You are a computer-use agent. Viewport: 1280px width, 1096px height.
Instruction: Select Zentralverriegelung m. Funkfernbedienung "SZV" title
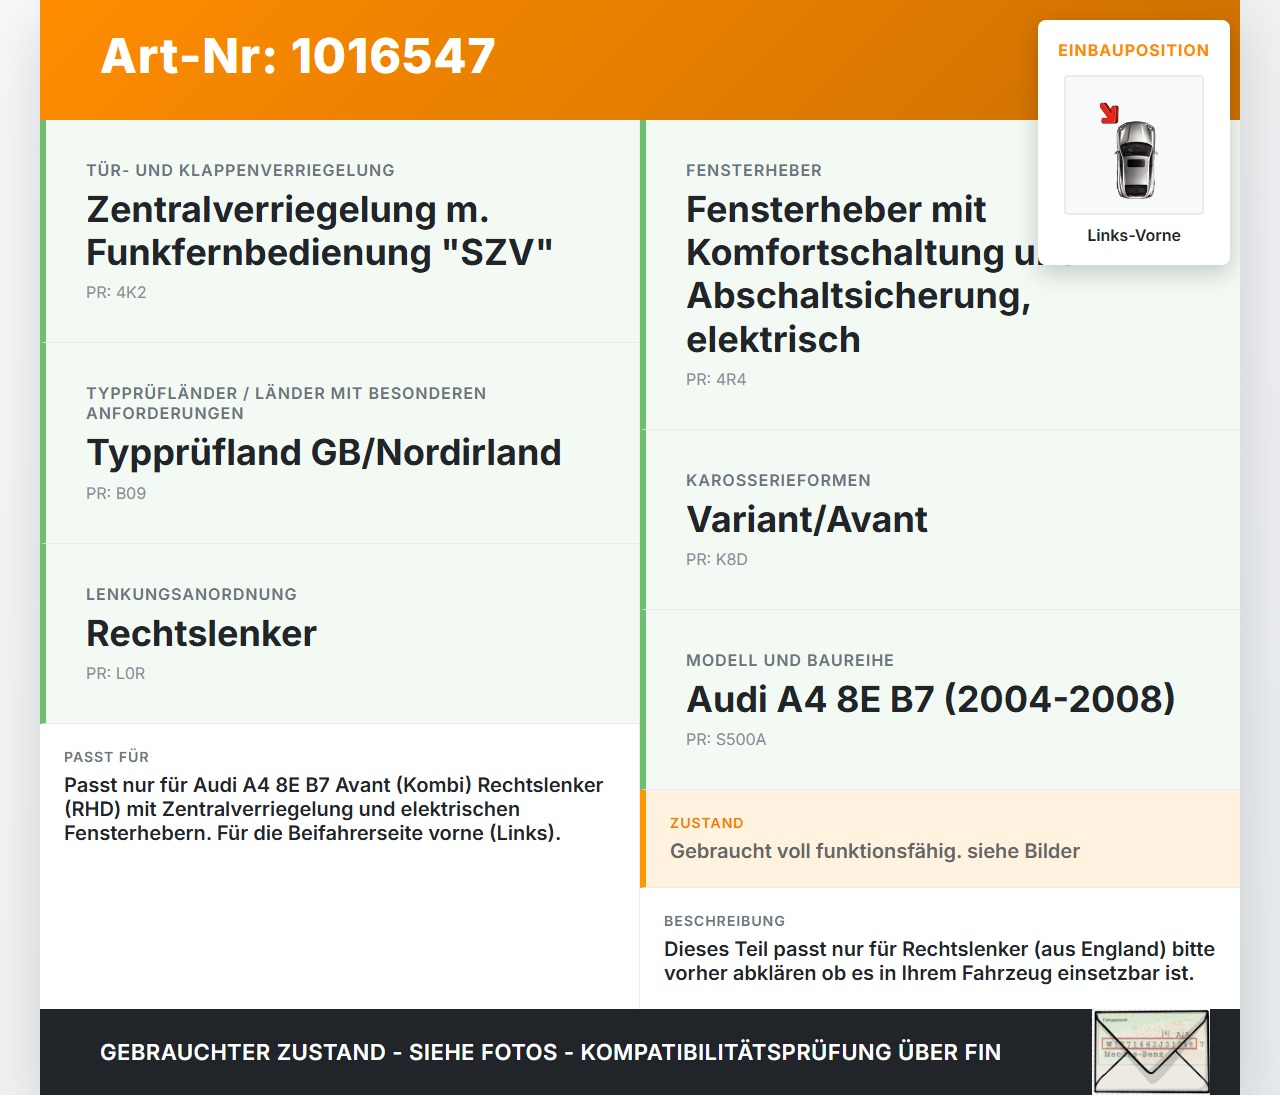point(320,231)
